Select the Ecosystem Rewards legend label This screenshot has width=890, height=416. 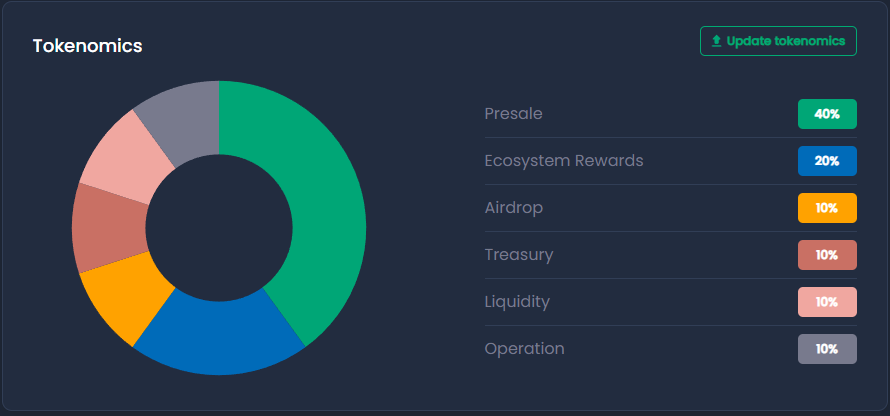point(563,161)
